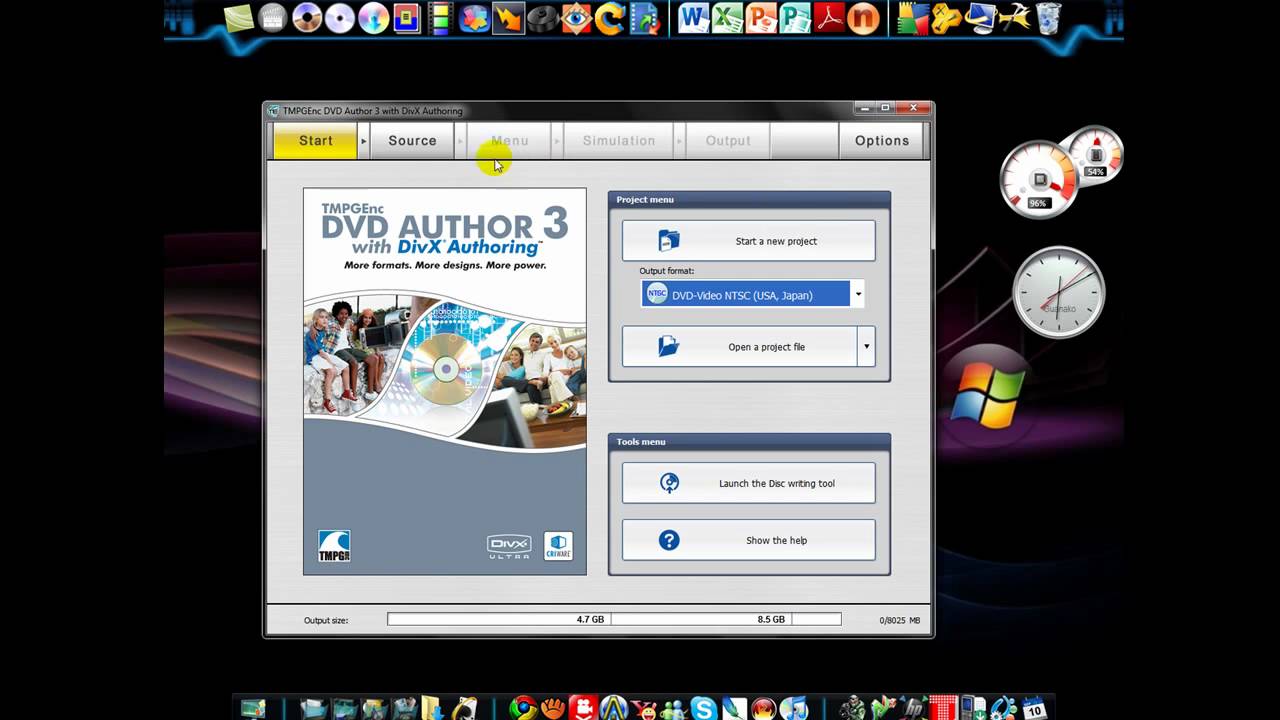Click Start a new project button

point(748,241)
